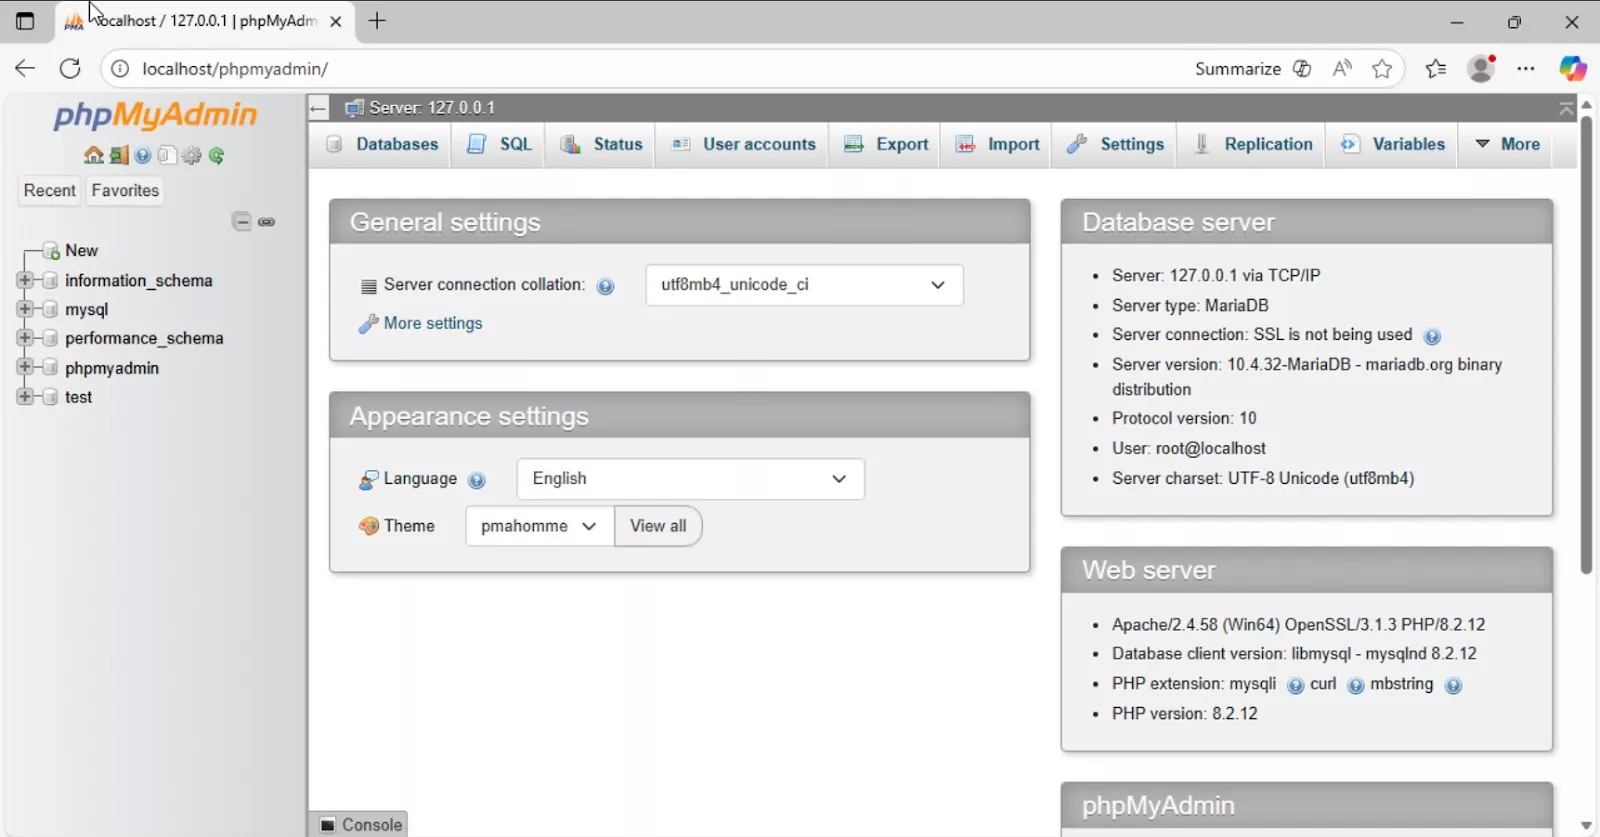
Task: Expand the mysql database tree node
Action: [25, 309]
